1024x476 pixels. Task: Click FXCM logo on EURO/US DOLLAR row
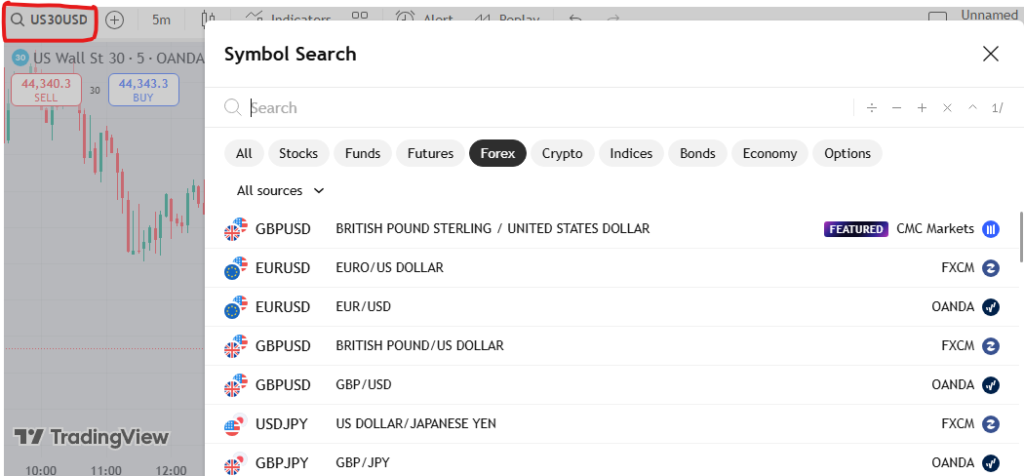tap(991, 268)
